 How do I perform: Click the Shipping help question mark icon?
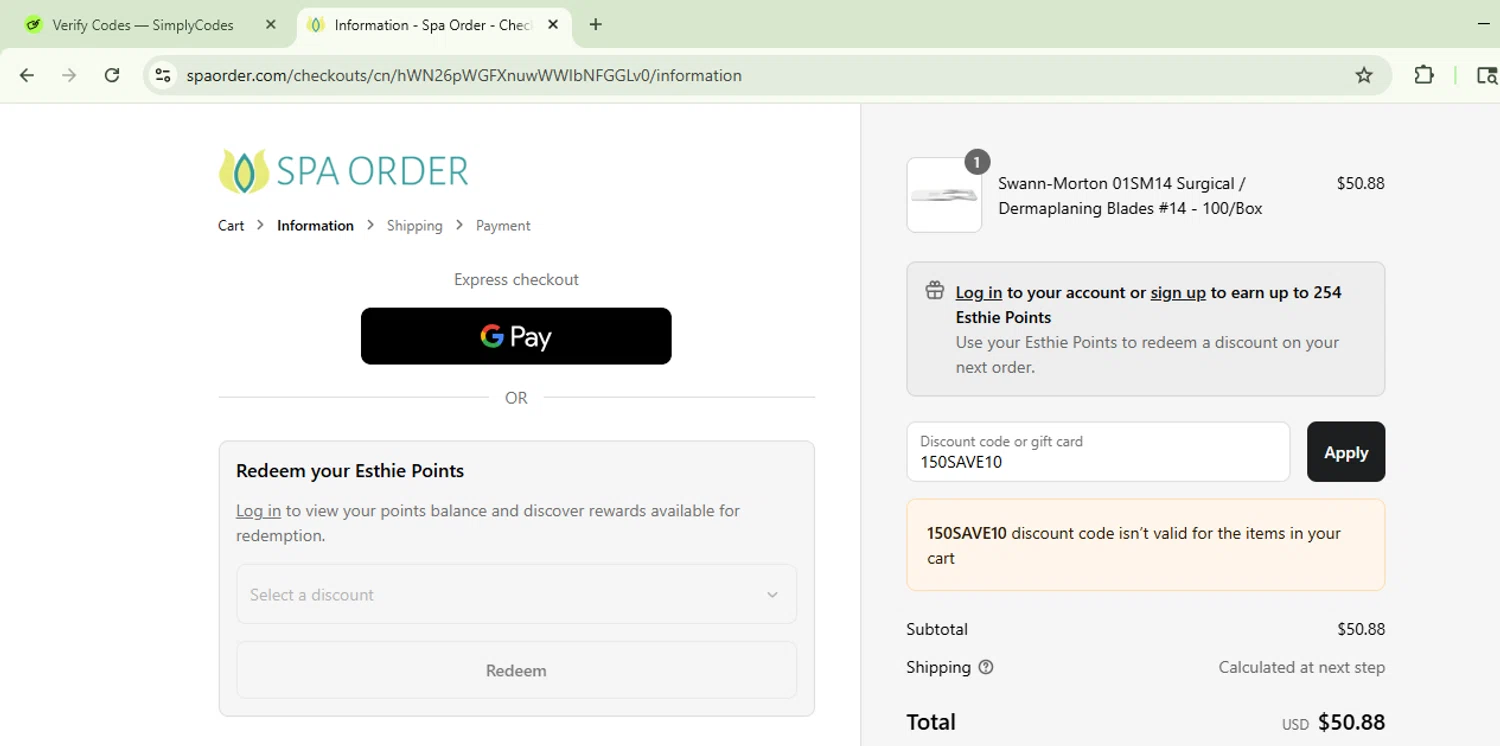[986, 667]
